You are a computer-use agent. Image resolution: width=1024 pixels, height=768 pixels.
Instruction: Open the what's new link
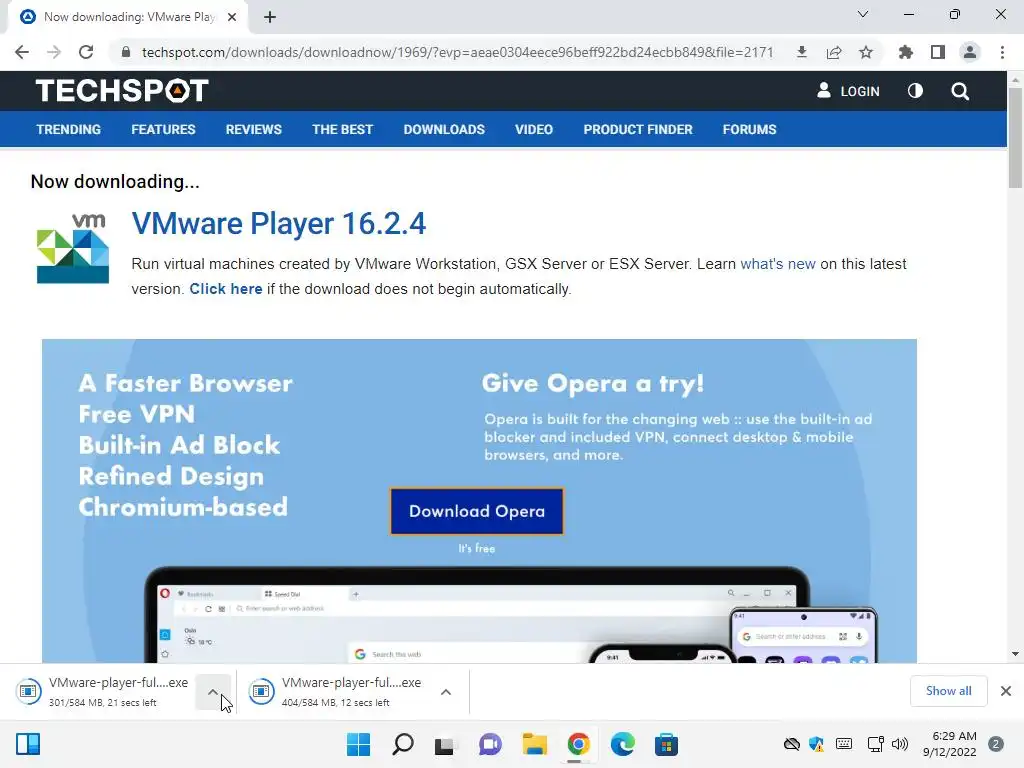pyautogui.click(x=778, y=264)
